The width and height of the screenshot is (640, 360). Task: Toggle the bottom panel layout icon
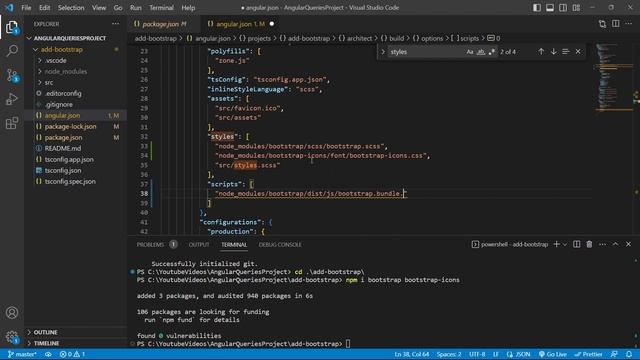(550, 8)
